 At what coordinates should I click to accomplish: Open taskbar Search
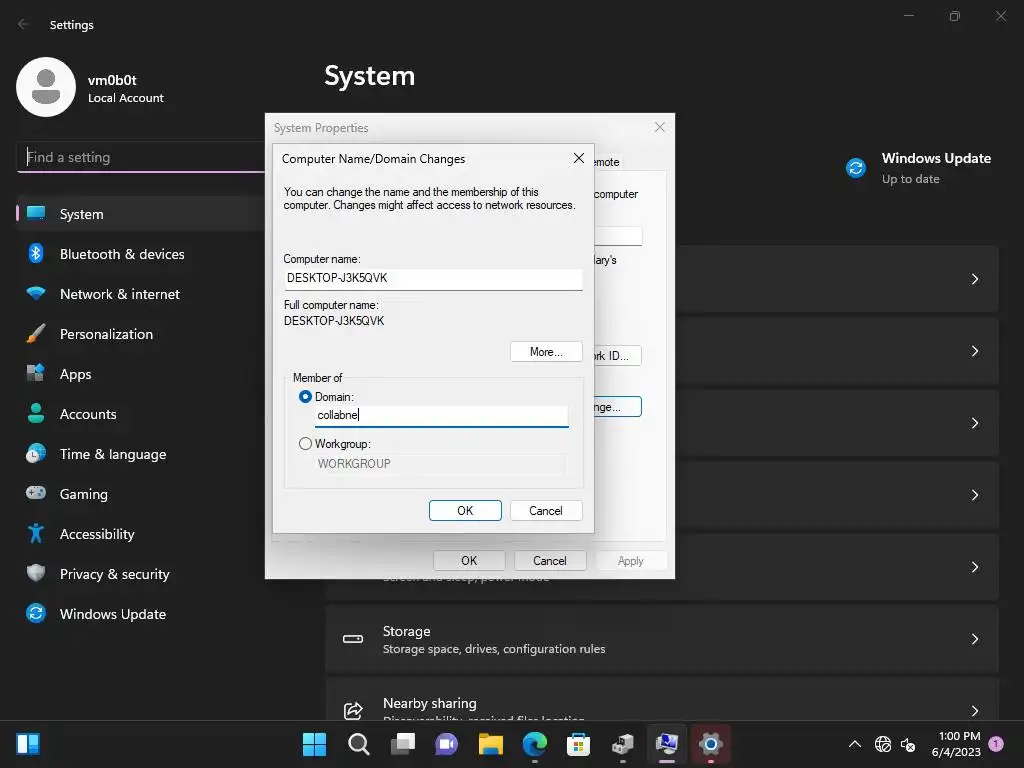[359, 744]
